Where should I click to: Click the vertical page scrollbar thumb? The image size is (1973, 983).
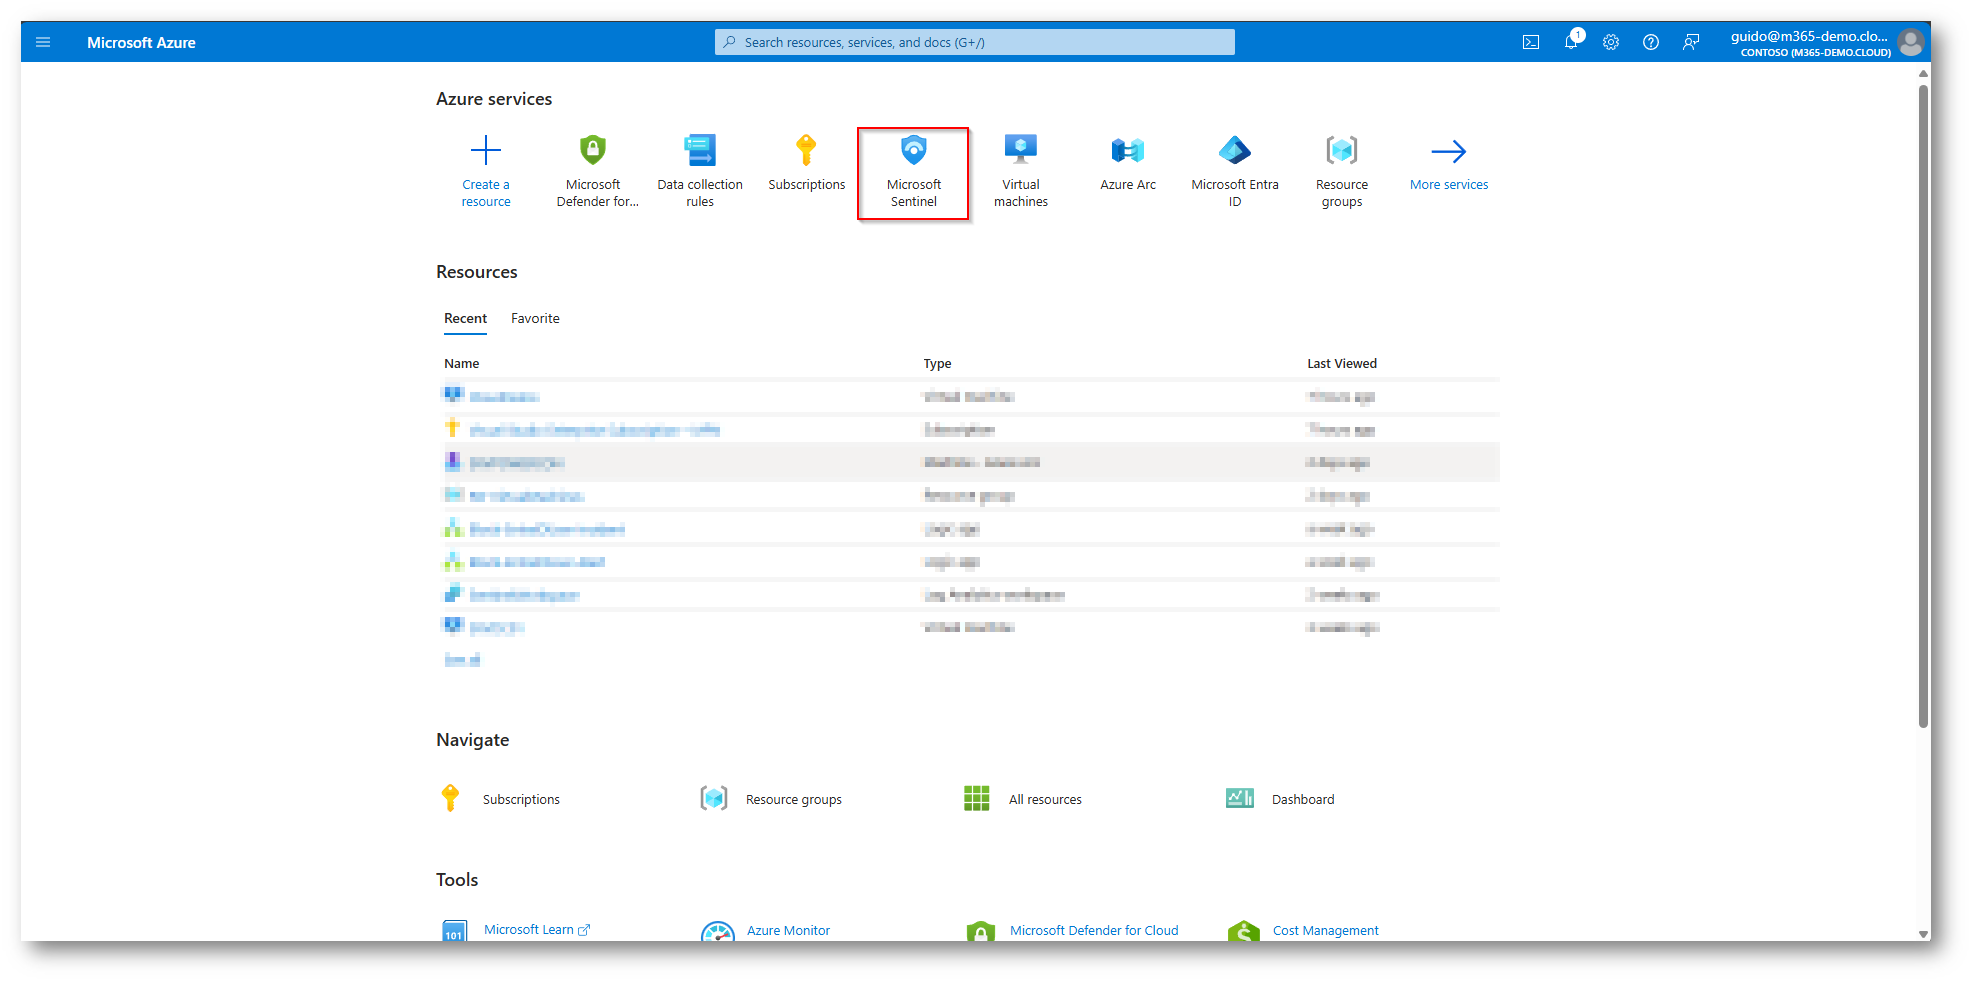coord(1923,406)
